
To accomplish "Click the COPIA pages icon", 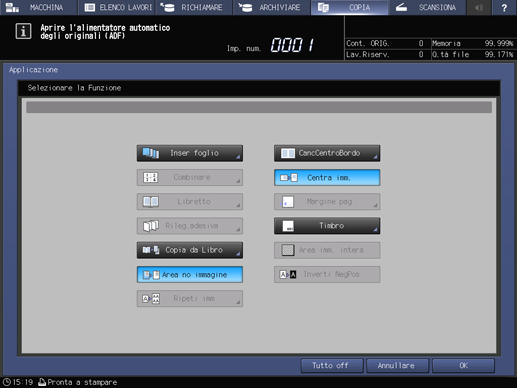I will pyautogui.click(x=323, y=7).
